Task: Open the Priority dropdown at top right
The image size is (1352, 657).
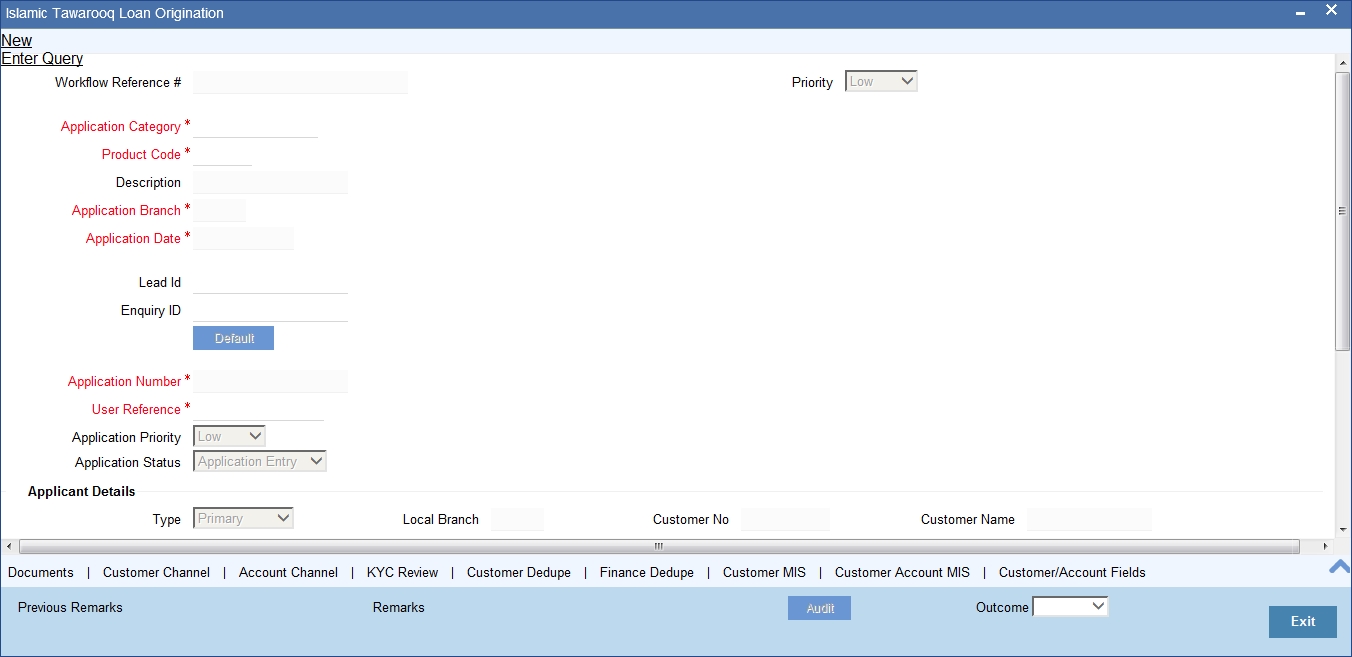Action: point(881,82)
